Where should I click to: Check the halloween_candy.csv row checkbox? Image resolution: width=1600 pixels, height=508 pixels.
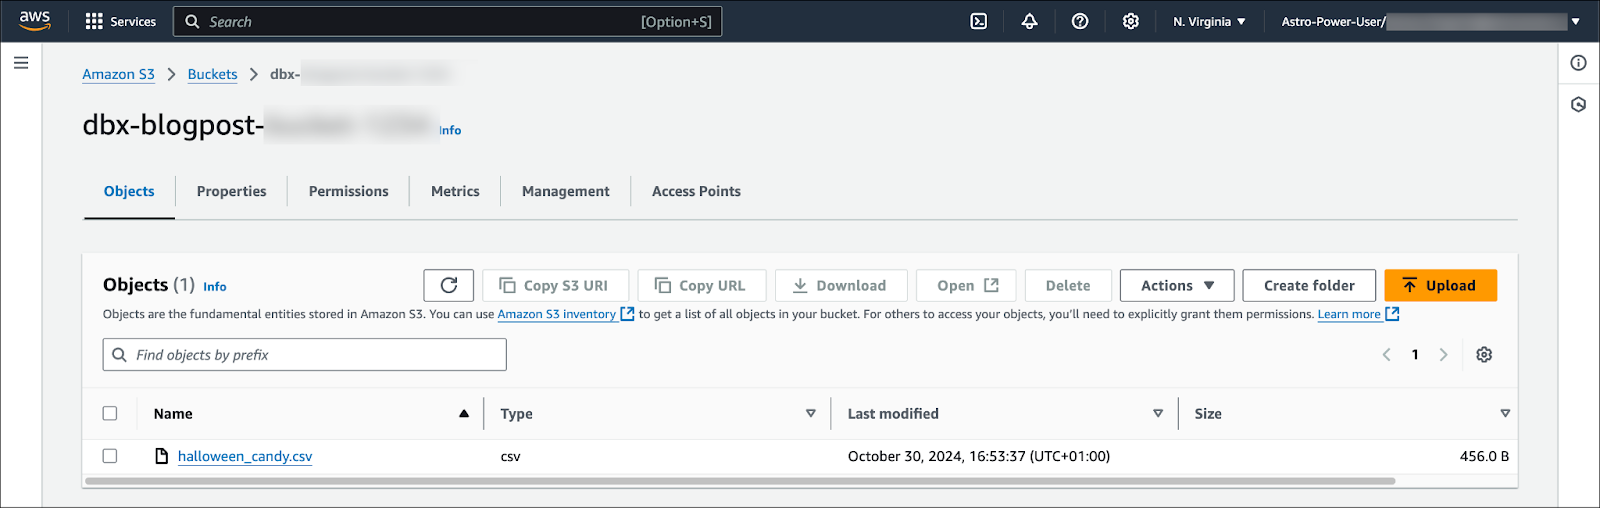(x=110, y=456)
